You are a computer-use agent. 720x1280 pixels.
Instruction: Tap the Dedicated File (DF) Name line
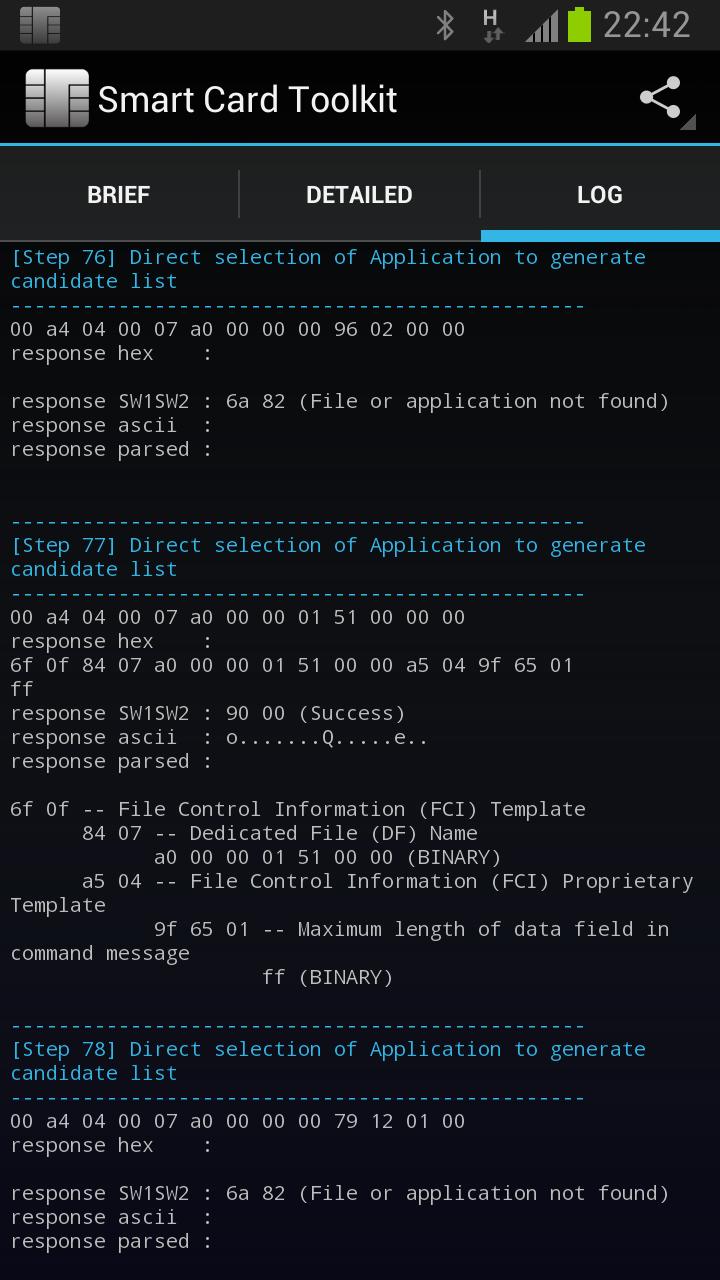click(x=280, y=833)
